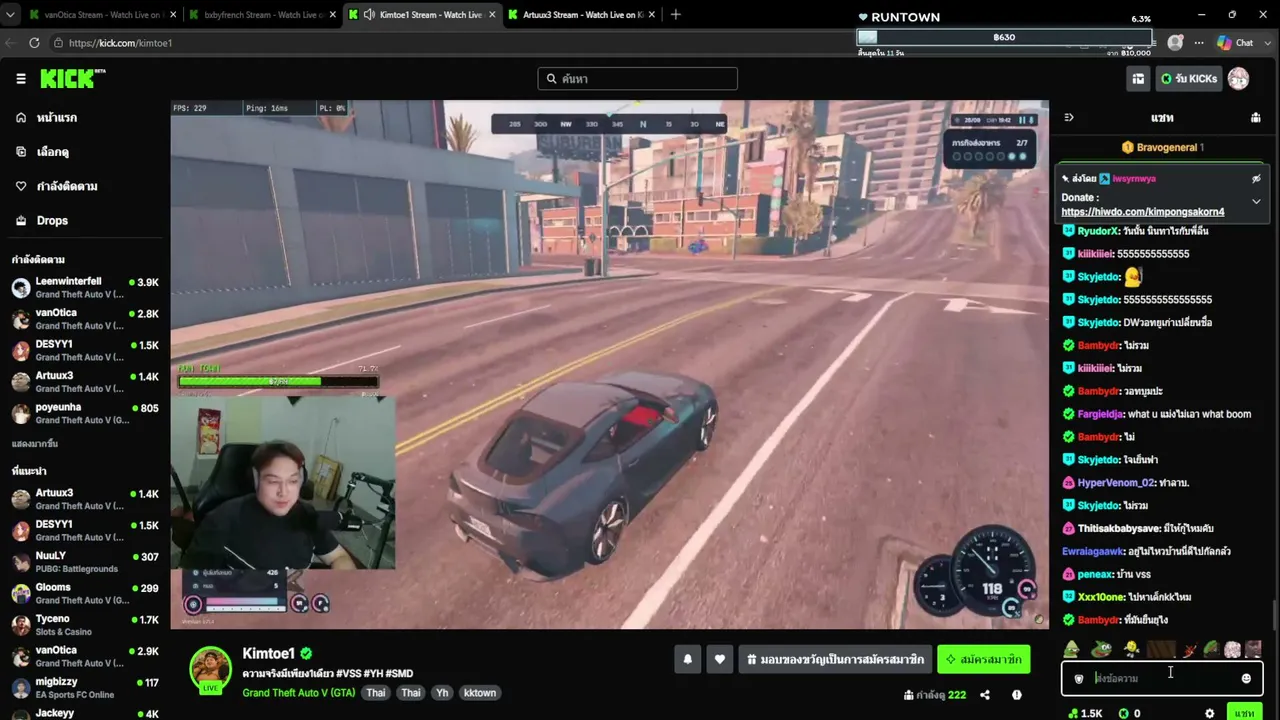Insert the first Pepe wizard emote

tap(1071, 650)
